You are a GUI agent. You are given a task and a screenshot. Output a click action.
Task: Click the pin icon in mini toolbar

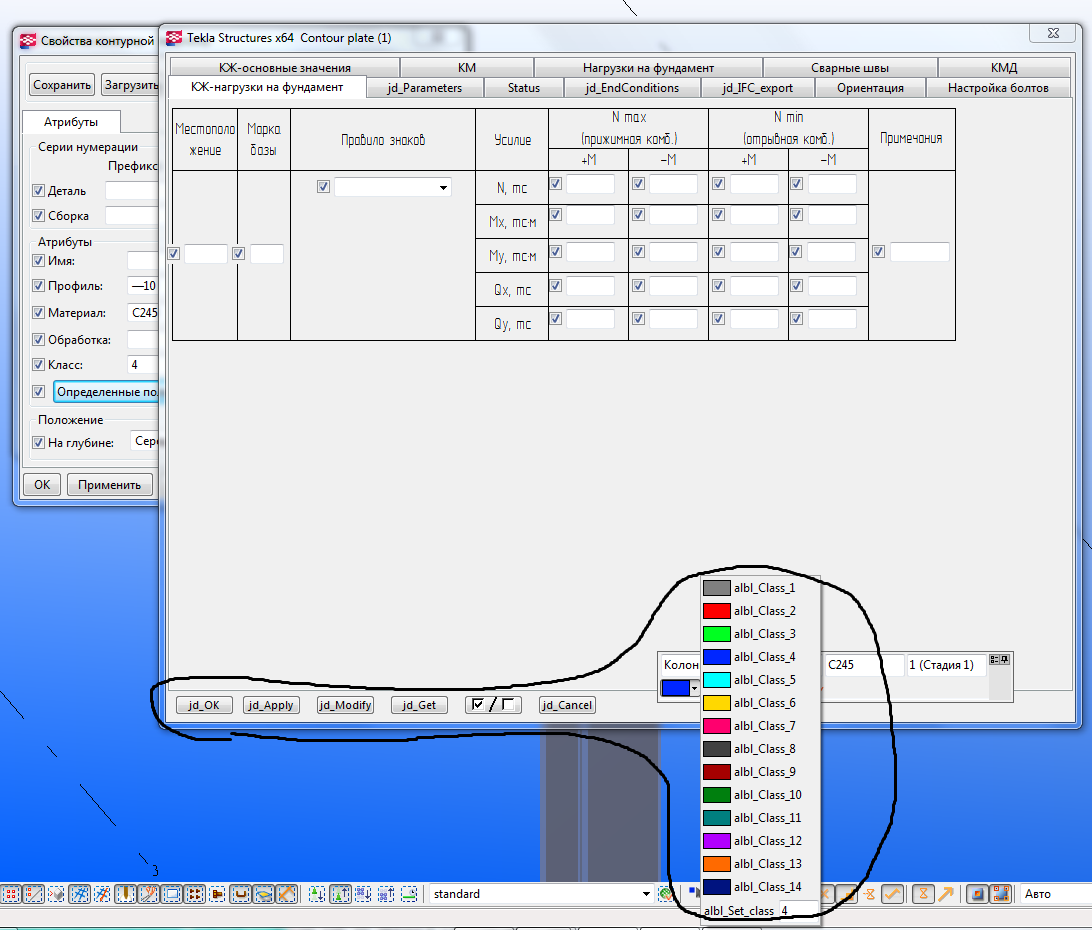click(x=1004, y=660)
